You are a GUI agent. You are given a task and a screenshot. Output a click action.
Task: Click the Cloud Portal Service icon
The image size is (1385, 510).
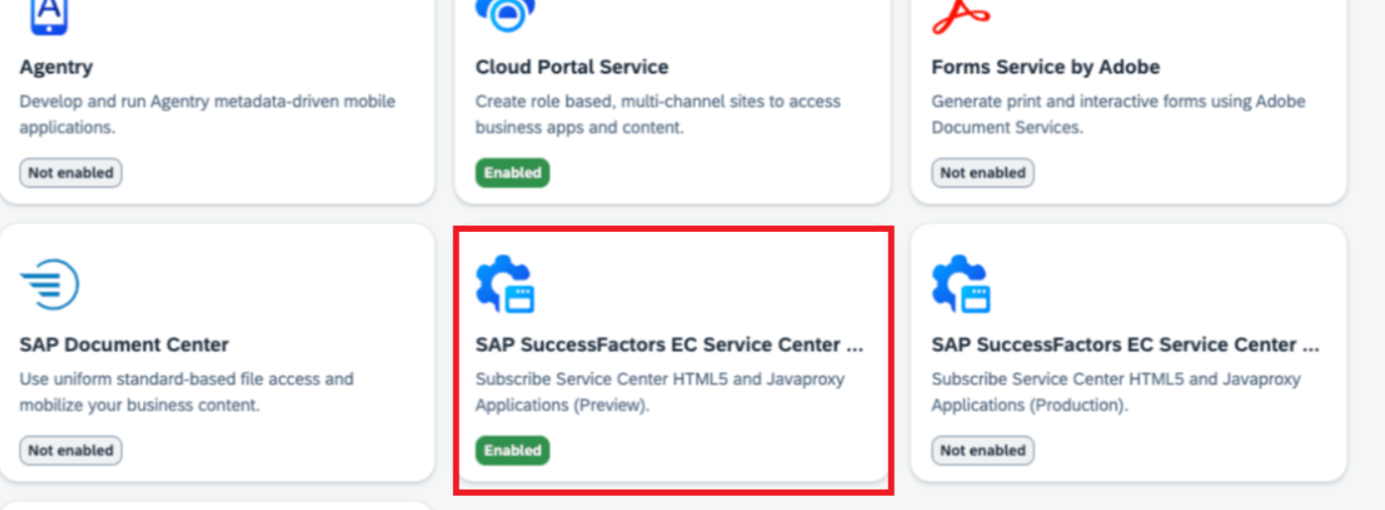click(x=505, y=13)
